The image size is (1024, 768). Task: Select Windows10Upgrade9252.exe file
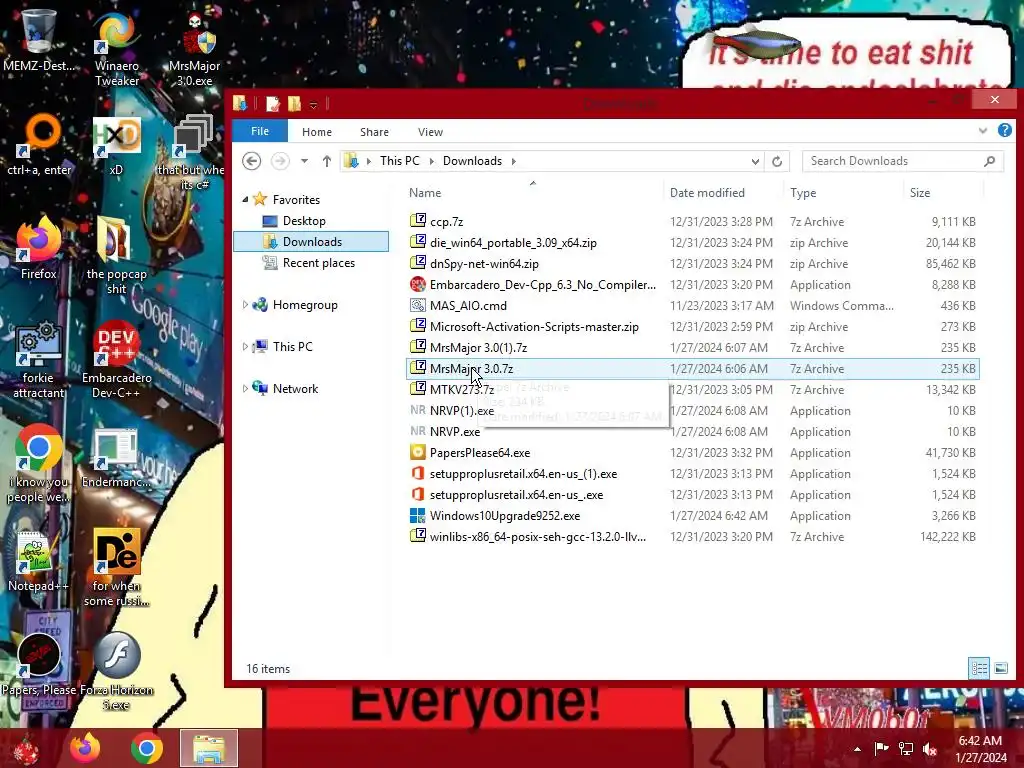click(692, 516)
